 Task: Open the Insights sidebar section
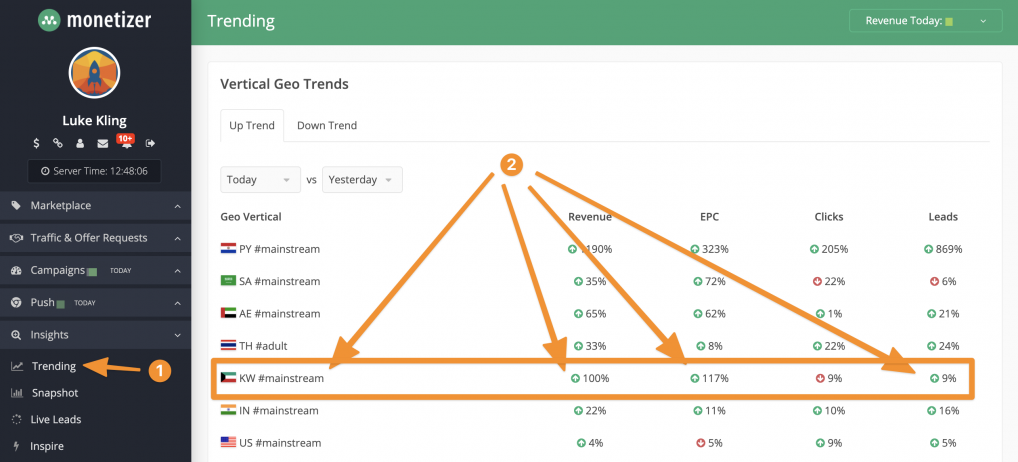click(x=95, y=335)
